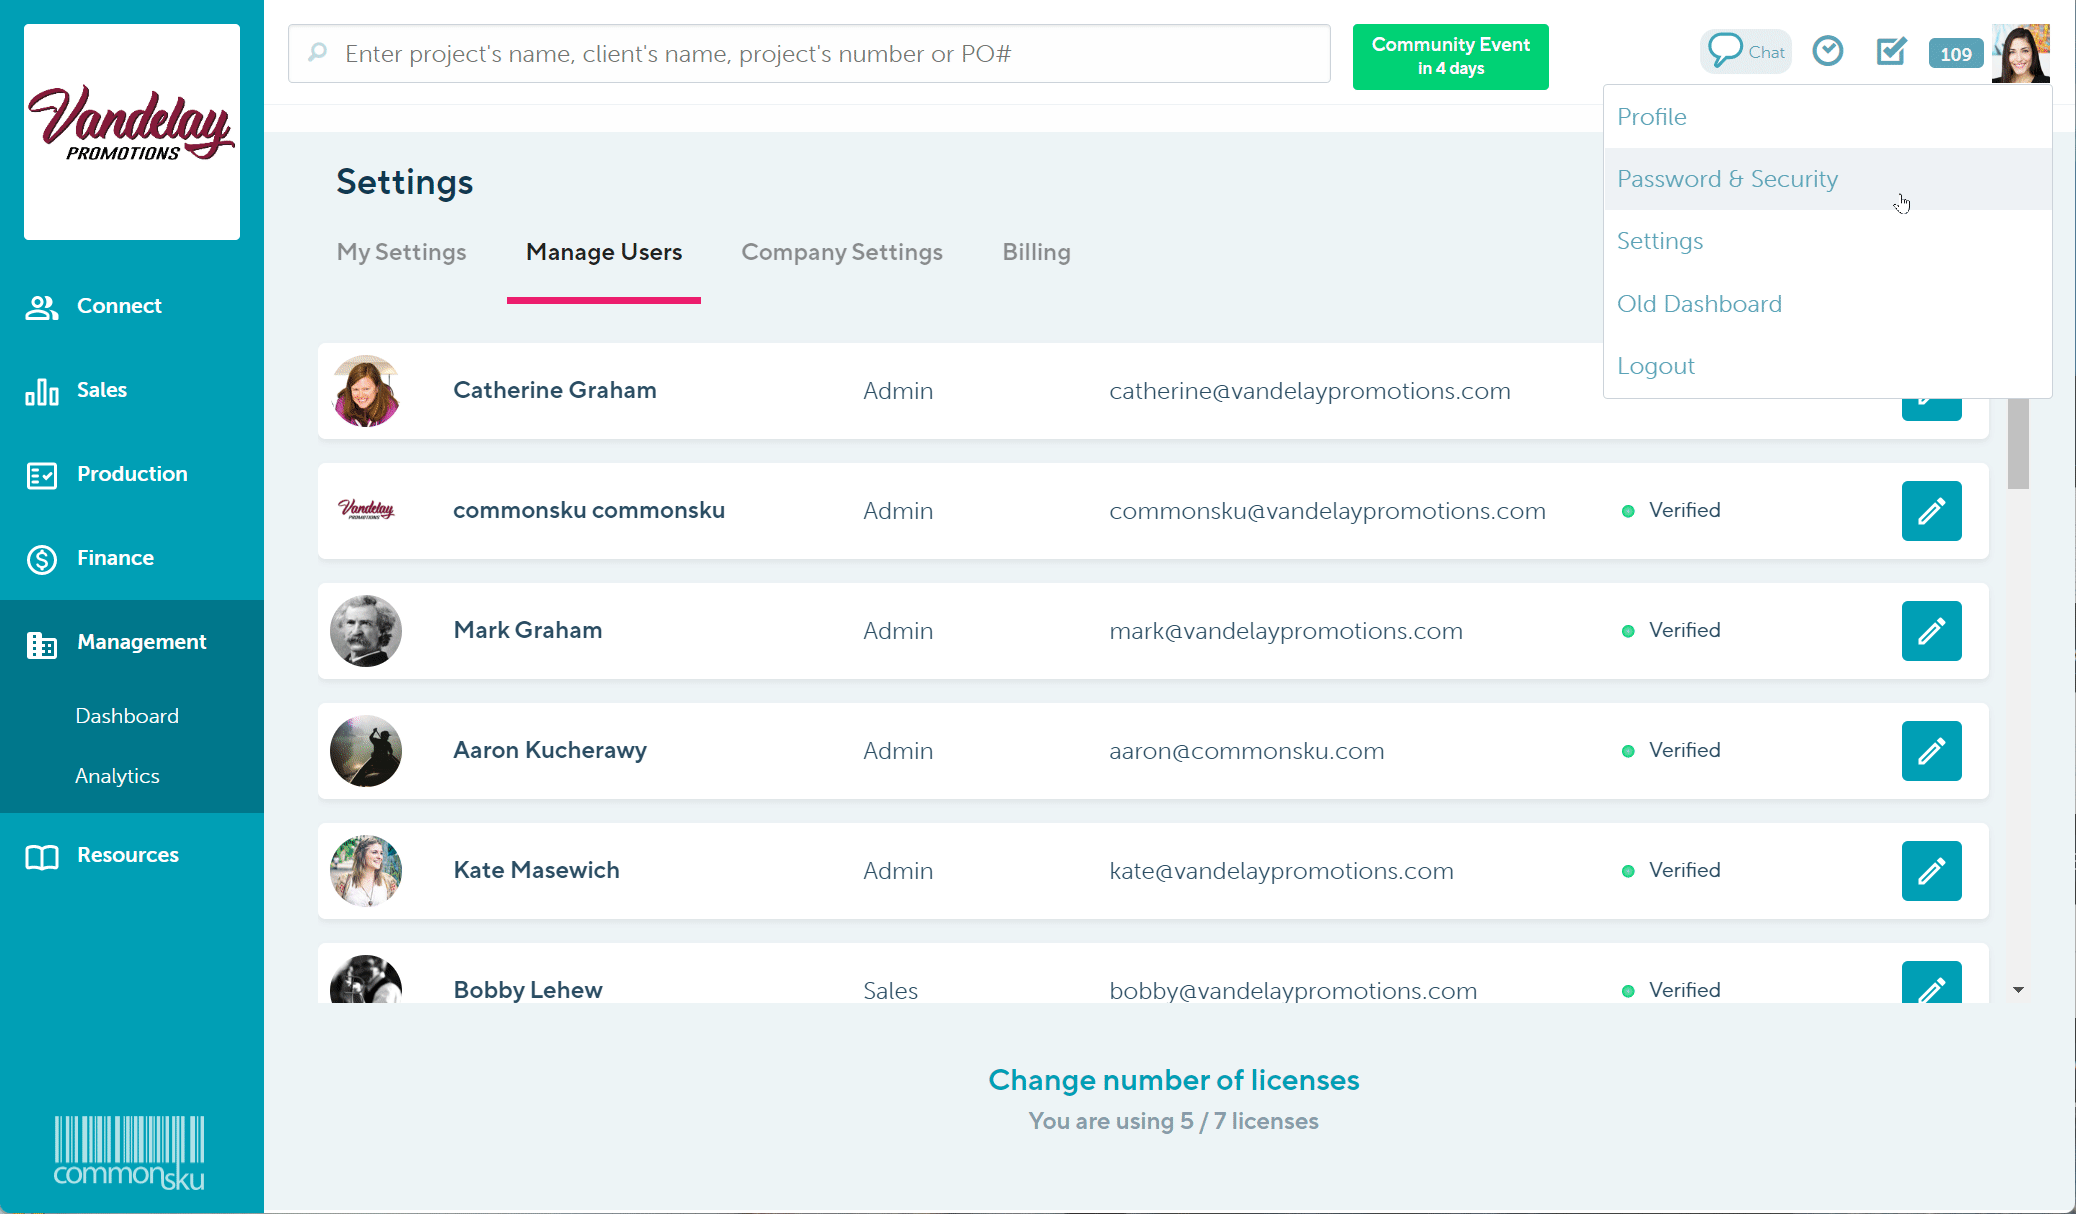Click Change number of licenses link
2076x1214 pixels.
point(1173,1080)
